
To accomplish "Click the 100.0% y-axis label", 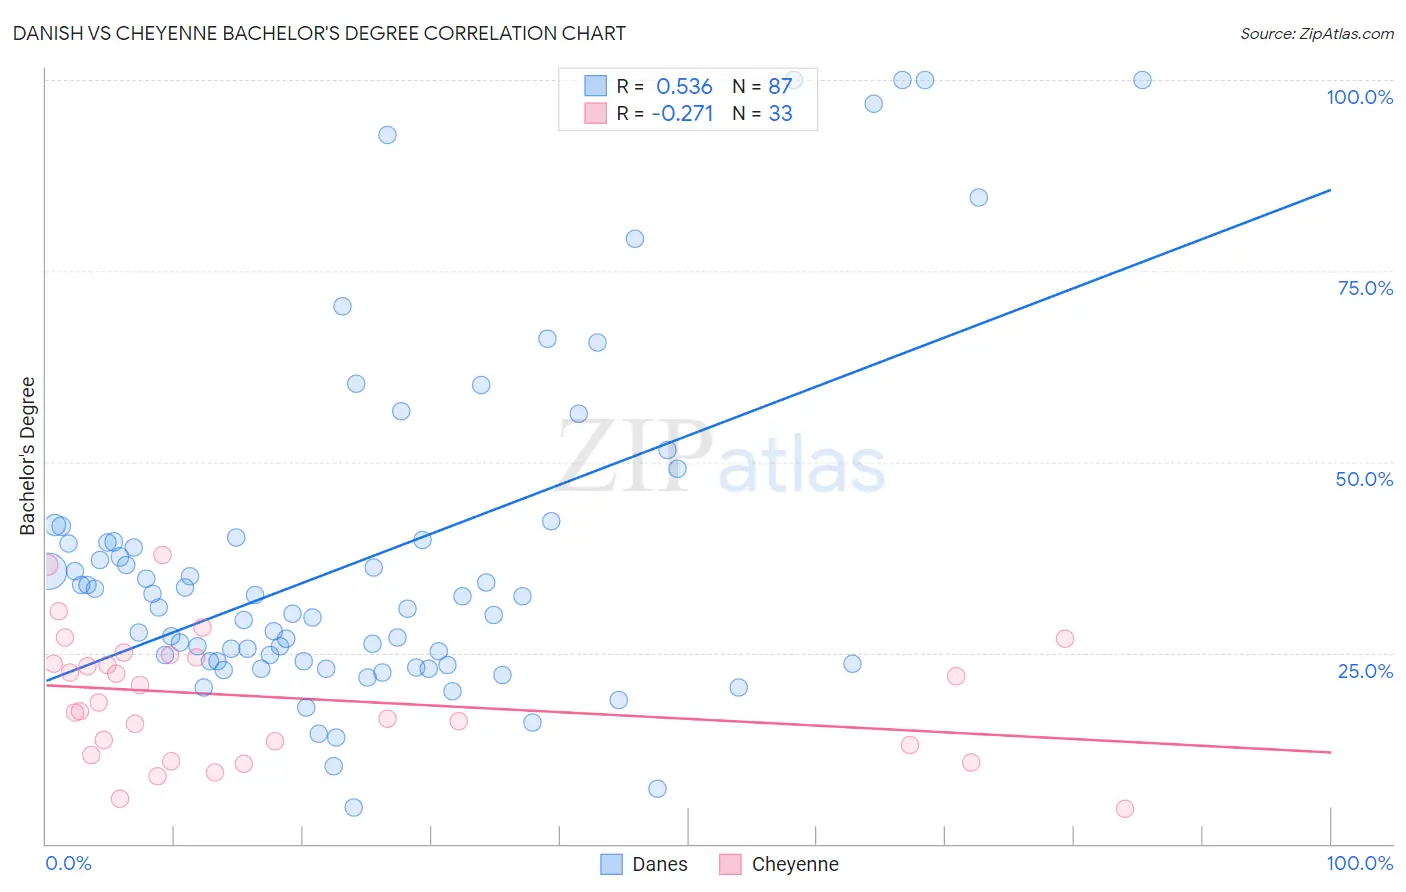I will 1359,97.
